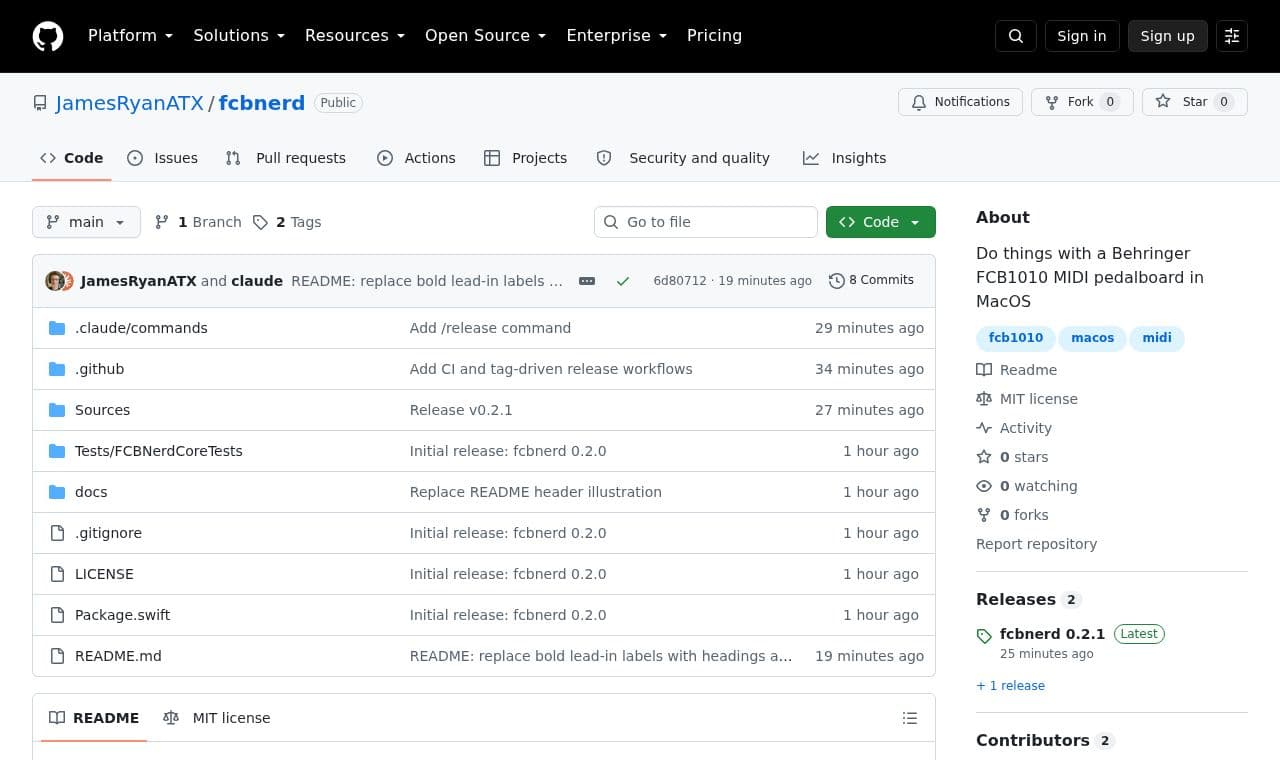Expand the Solutions menu
The height and width of the screenshot is (760, 1280).
pos(239,36)
